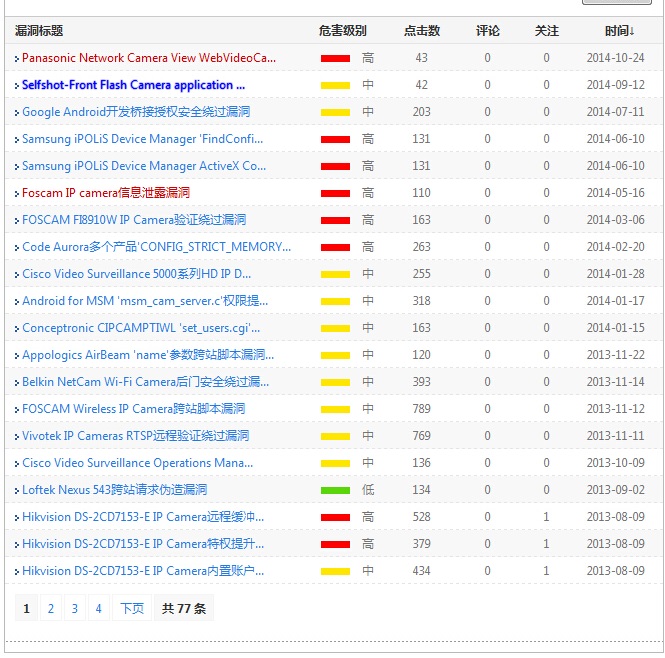Open Loftek Nexus 543跨站请求伪造漏洞 link
Image resolution: width=665 pixels, height=658 pixels.
(115, 490)
